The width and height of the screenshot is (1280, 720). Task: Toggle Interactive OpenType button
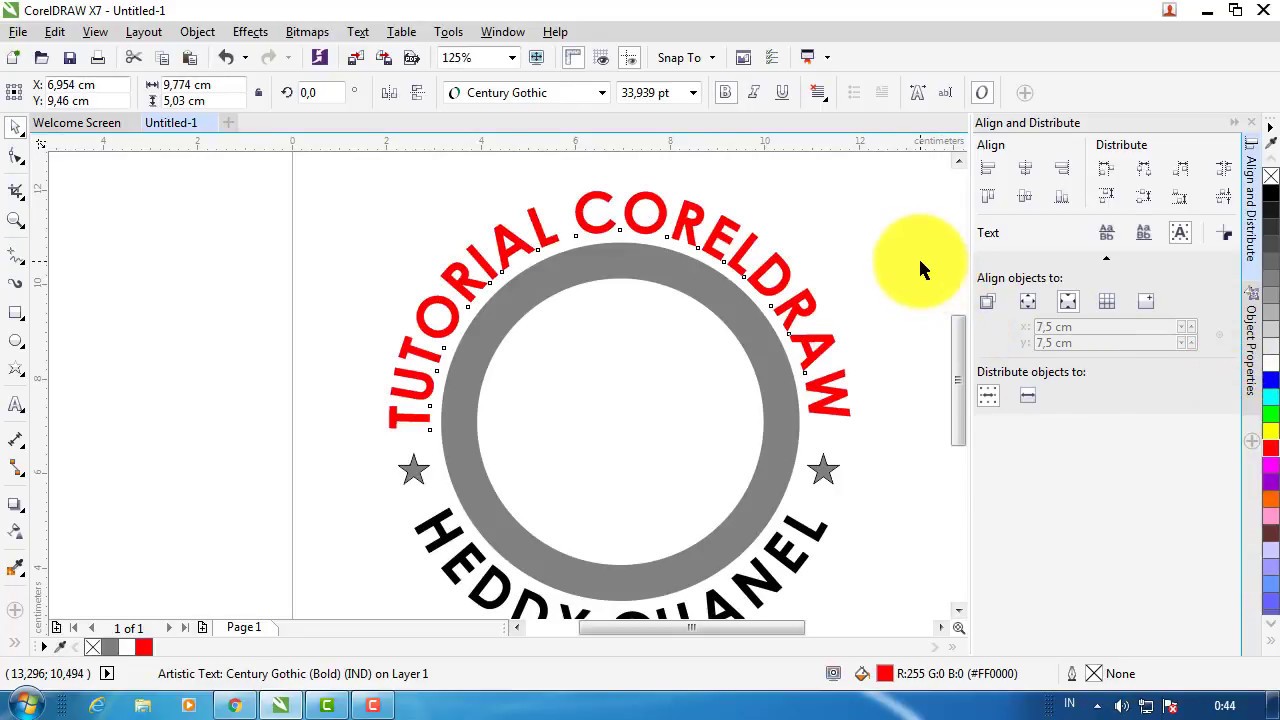pos(982,93)
